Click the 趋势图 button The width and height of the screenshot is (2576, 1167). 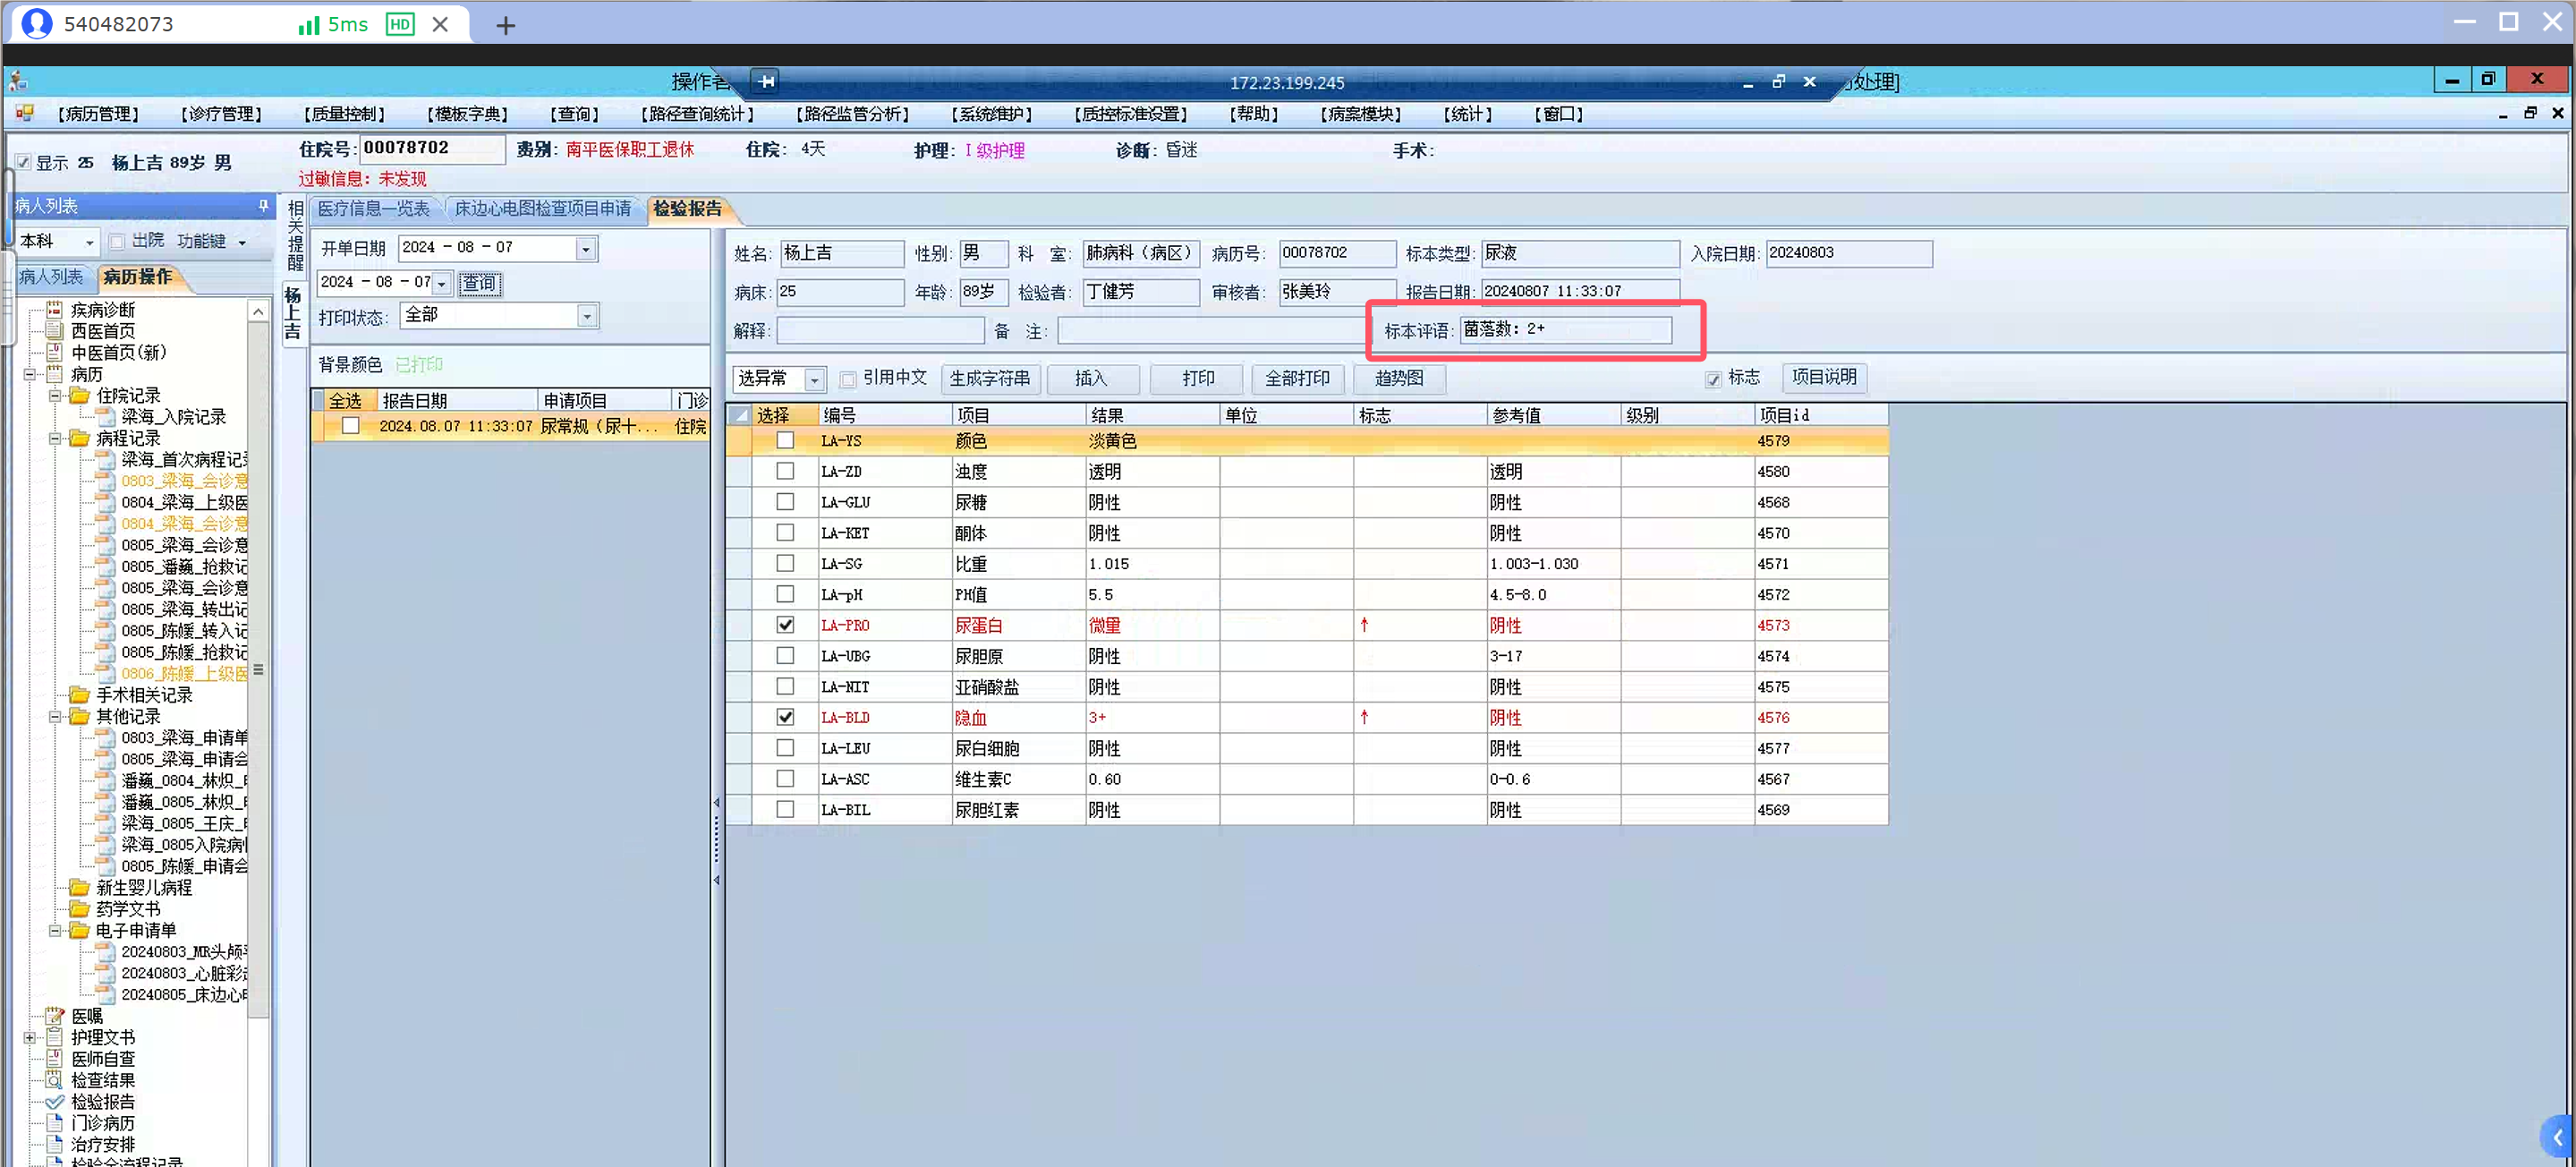1398,378
